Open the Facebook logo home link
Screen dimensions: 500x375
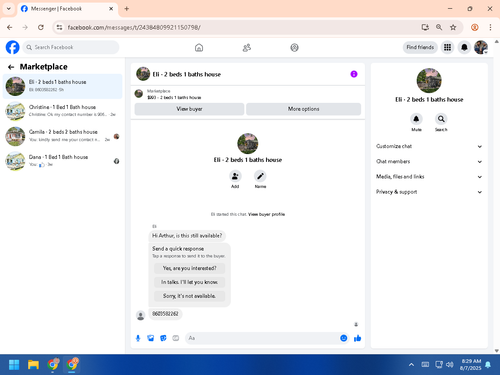click(13, 47)
